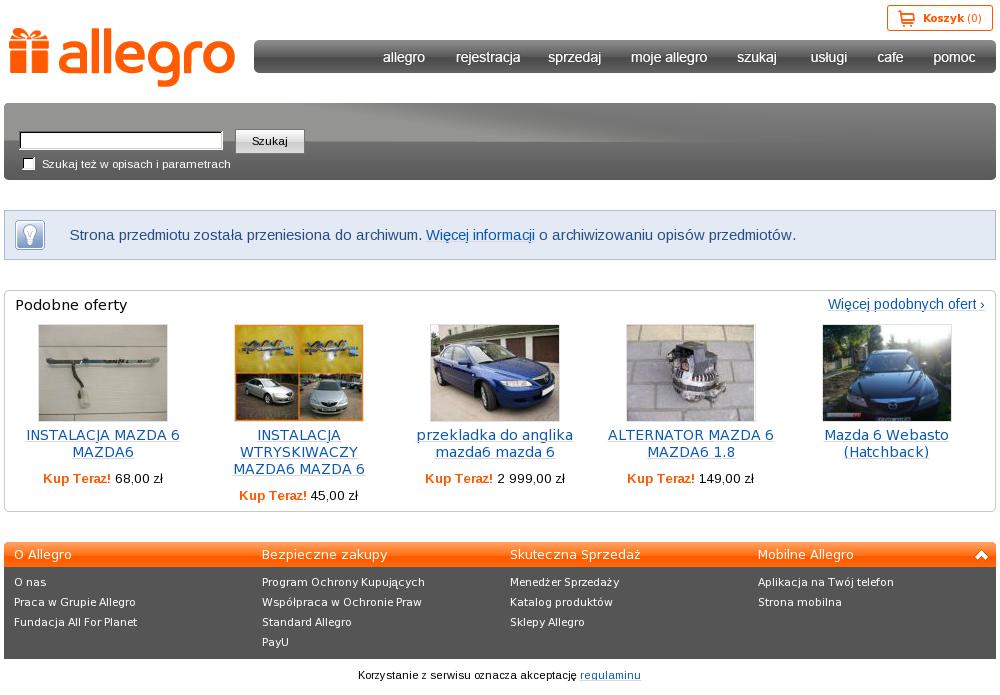Click the 149,00 zł Kup Teraz price
This screenshot has height=695, width=1000.
[691, 479]
